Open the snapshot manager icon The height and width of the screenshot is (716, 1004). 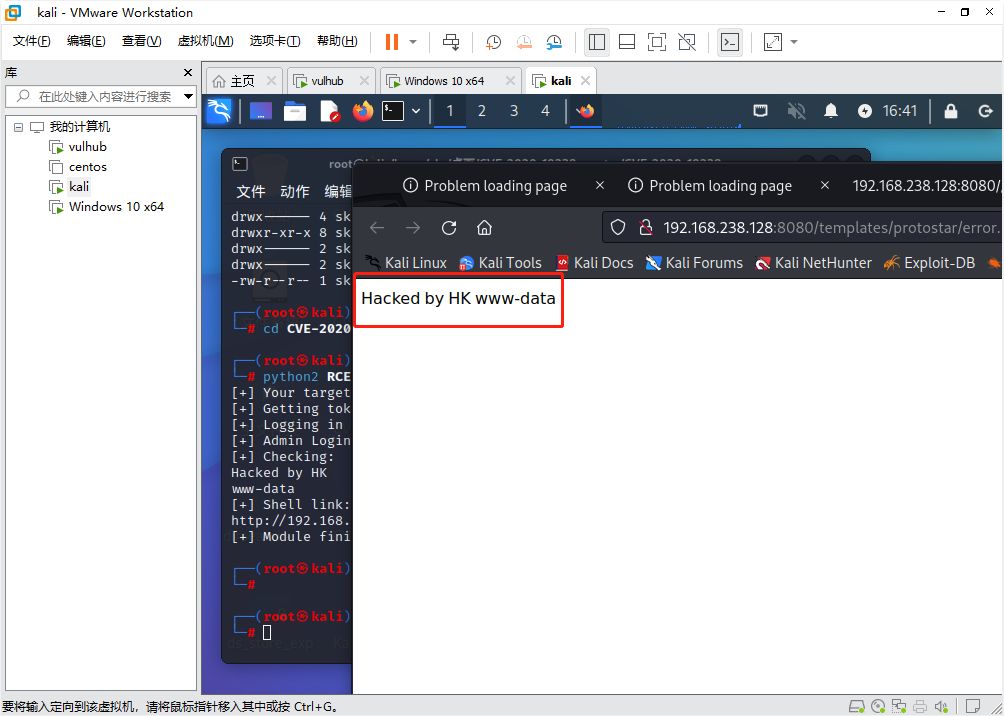pos(554,42)
